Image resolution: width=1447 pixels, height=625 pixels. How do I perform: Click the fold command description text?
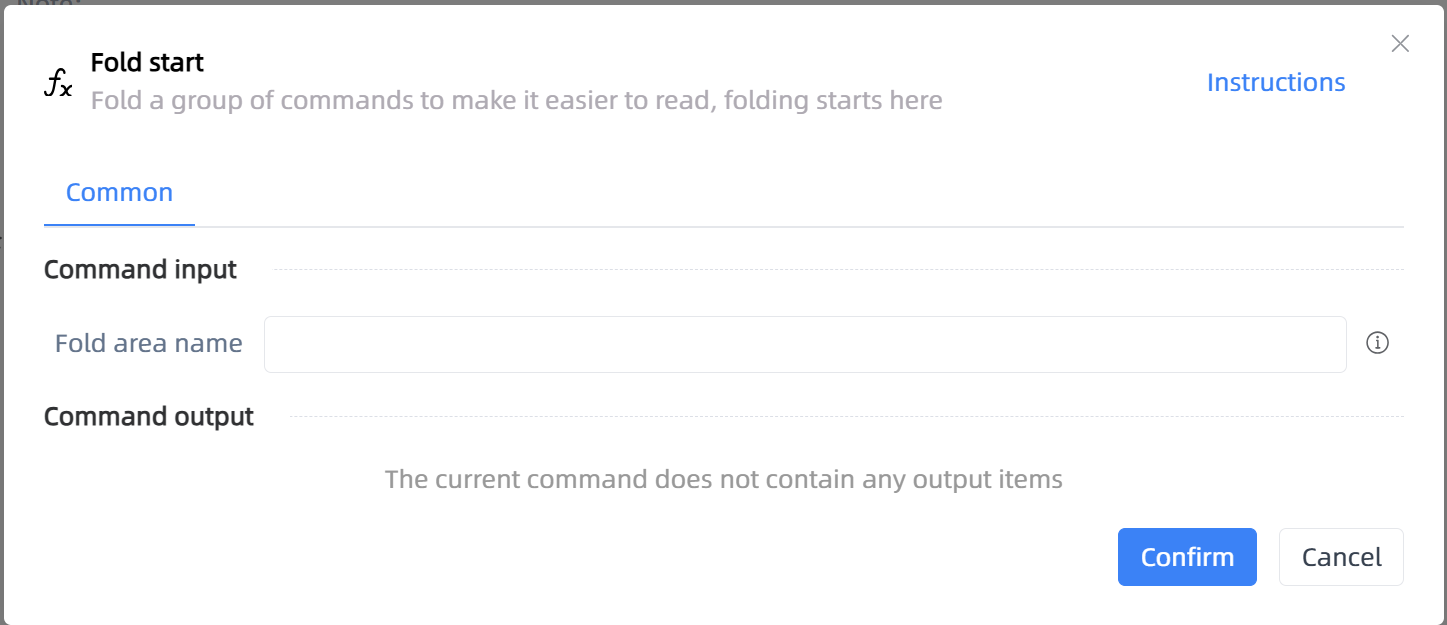pos(516,100)
